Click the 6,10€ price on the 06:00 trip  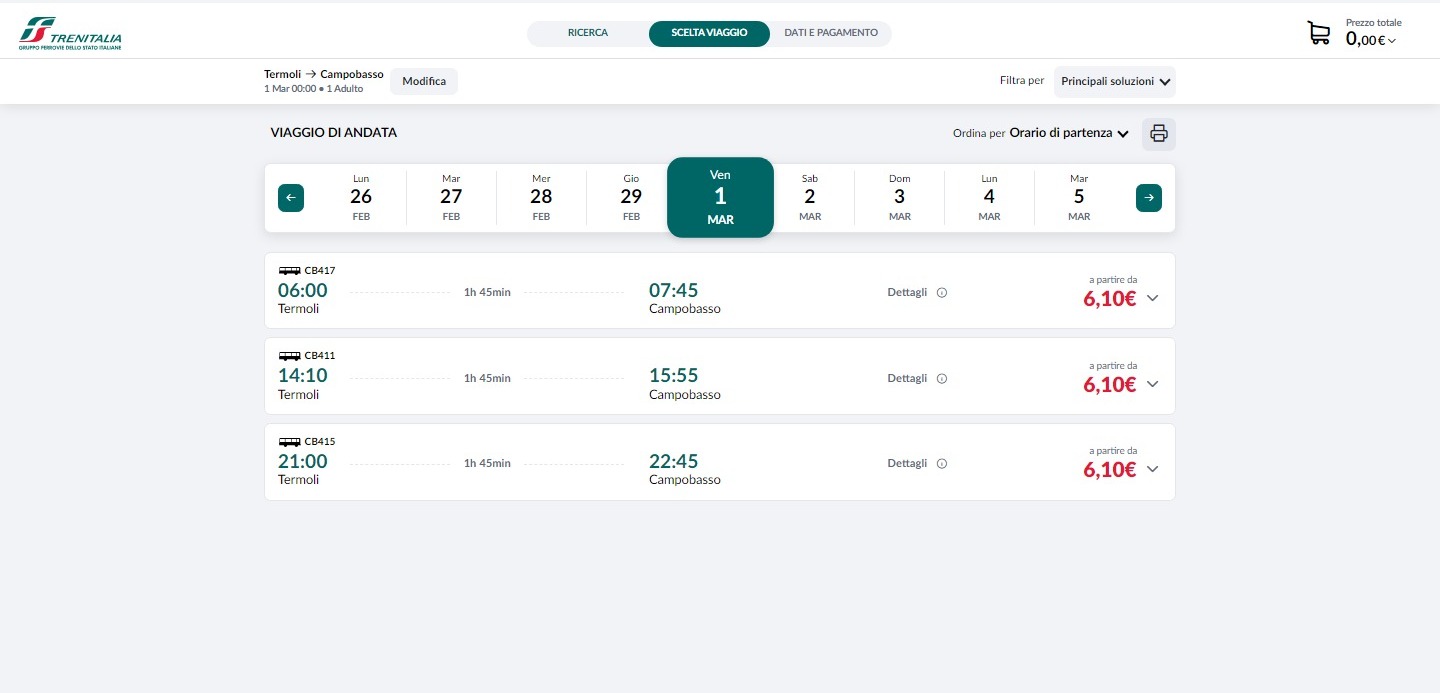pos(1110,298)
